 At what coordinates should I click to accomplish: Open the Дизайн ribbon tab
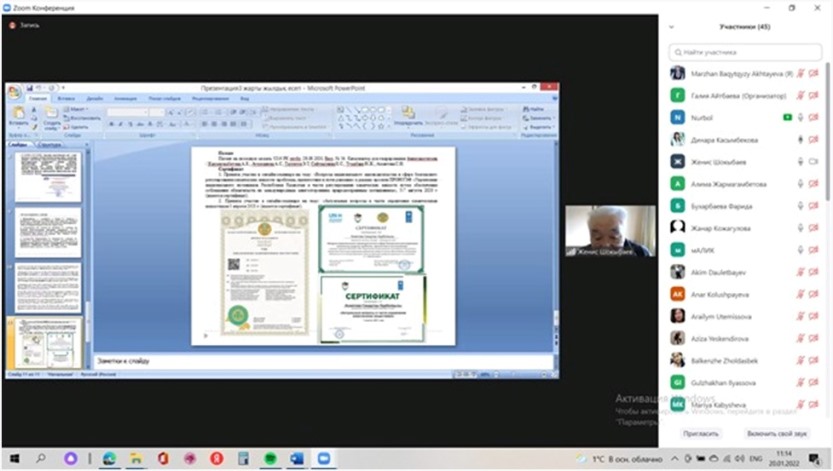94,99
